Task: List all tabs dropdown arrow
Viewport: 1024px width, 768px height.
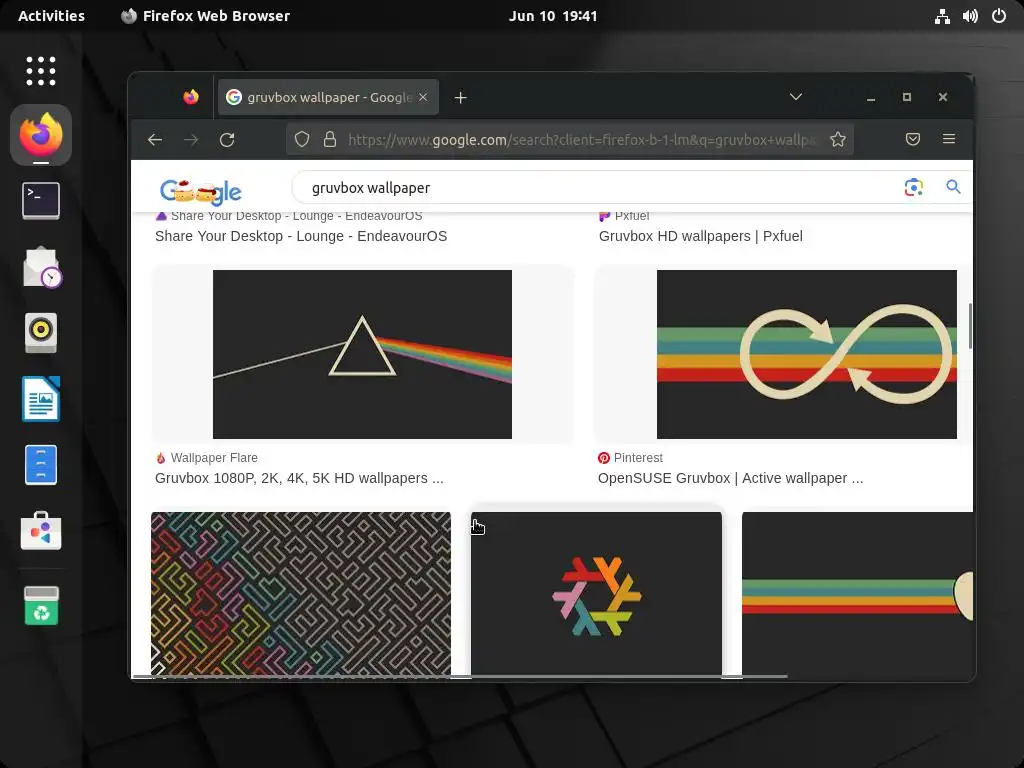Action: 795,97
